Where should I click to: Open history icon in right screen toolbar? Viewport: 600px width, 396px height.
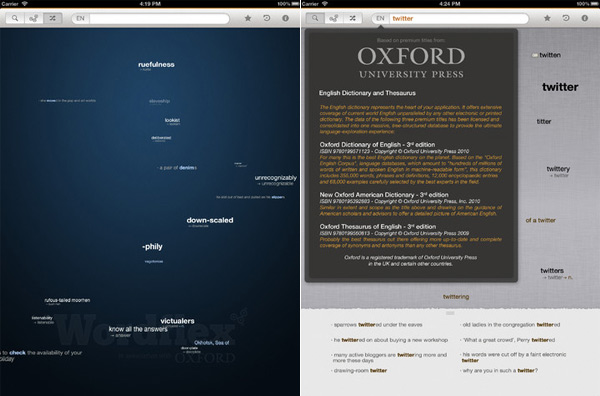(566, 18)
